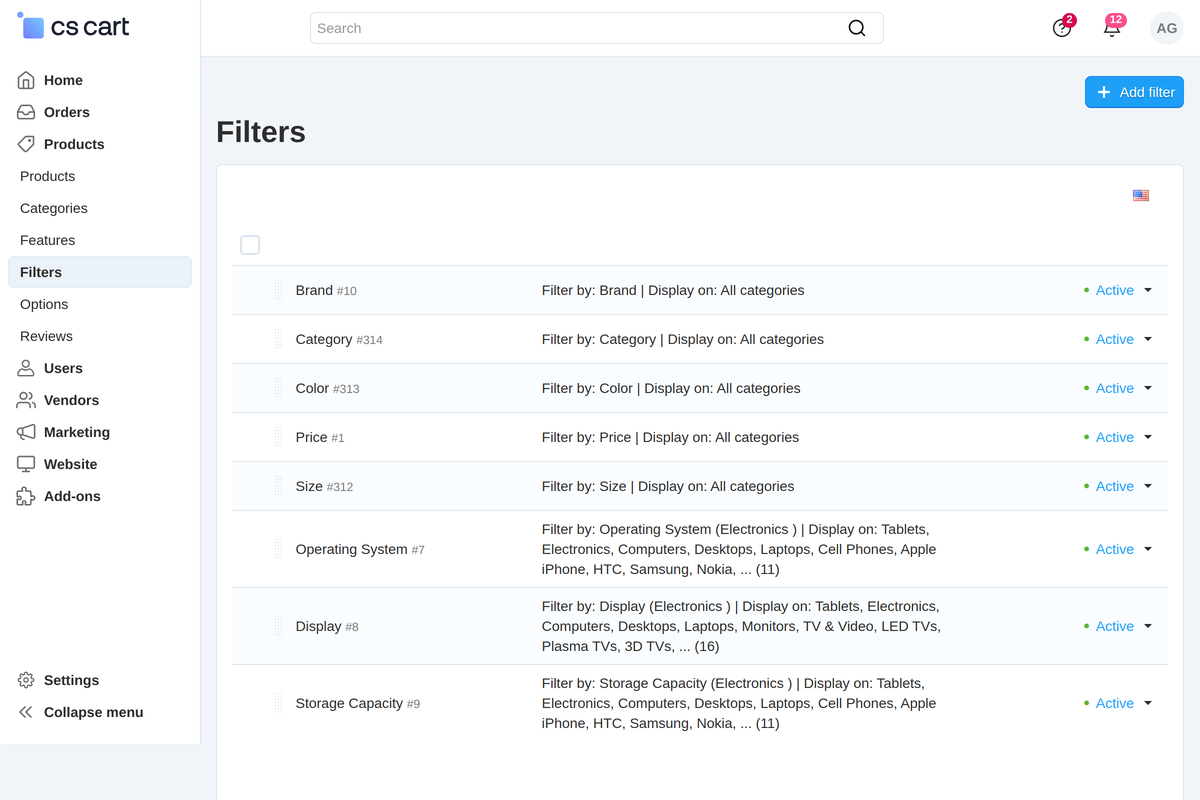Image resolution: width=1200 pixels, height=800 pixels.
Task: Click the Website monitor icon
Action: (x=26, y=464)
